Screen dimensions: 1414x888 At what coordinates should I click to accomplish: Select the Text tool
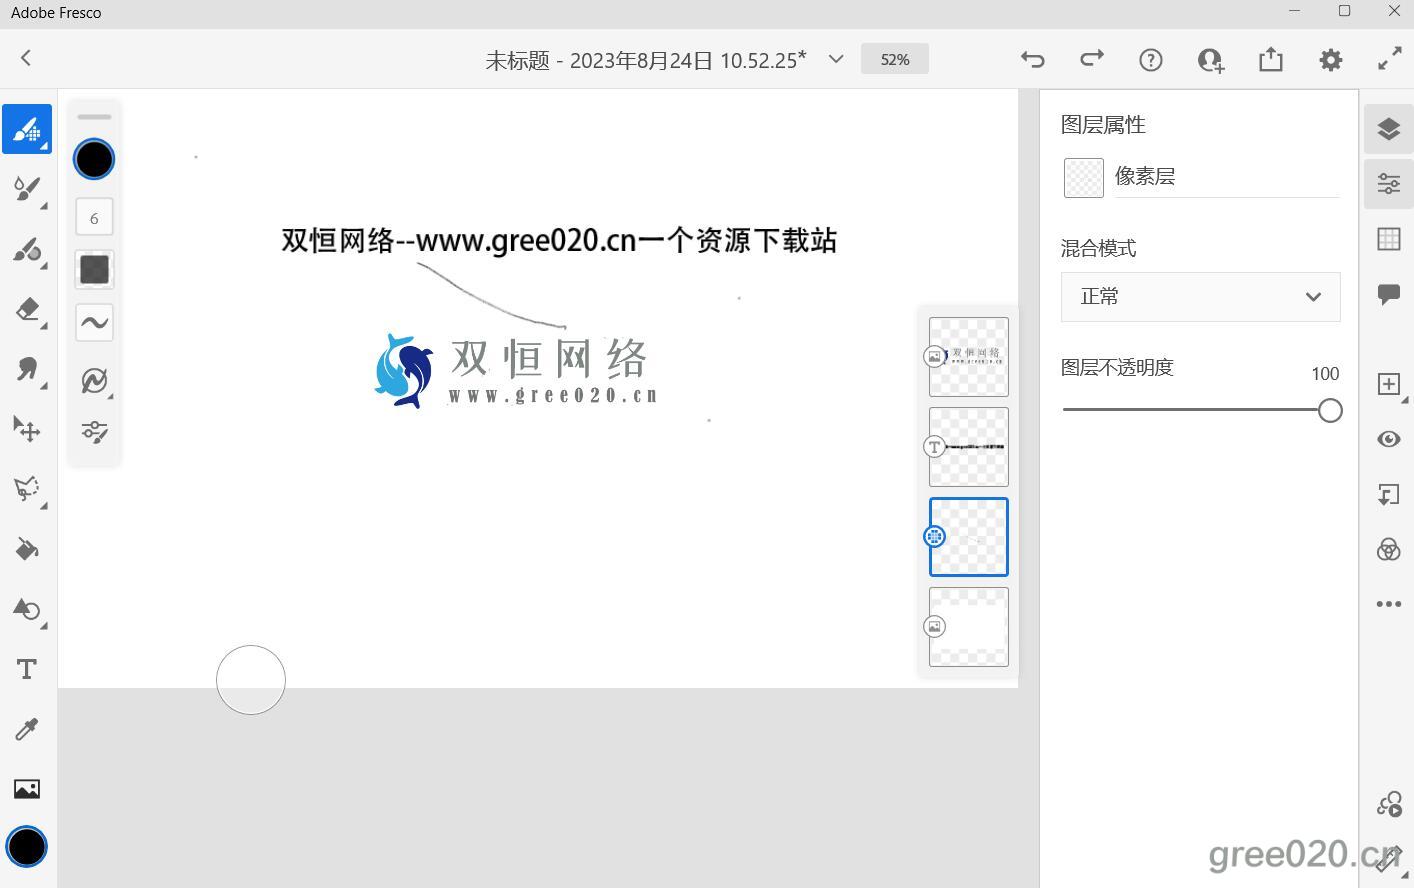pyautogui.click(x=27, y=669)
